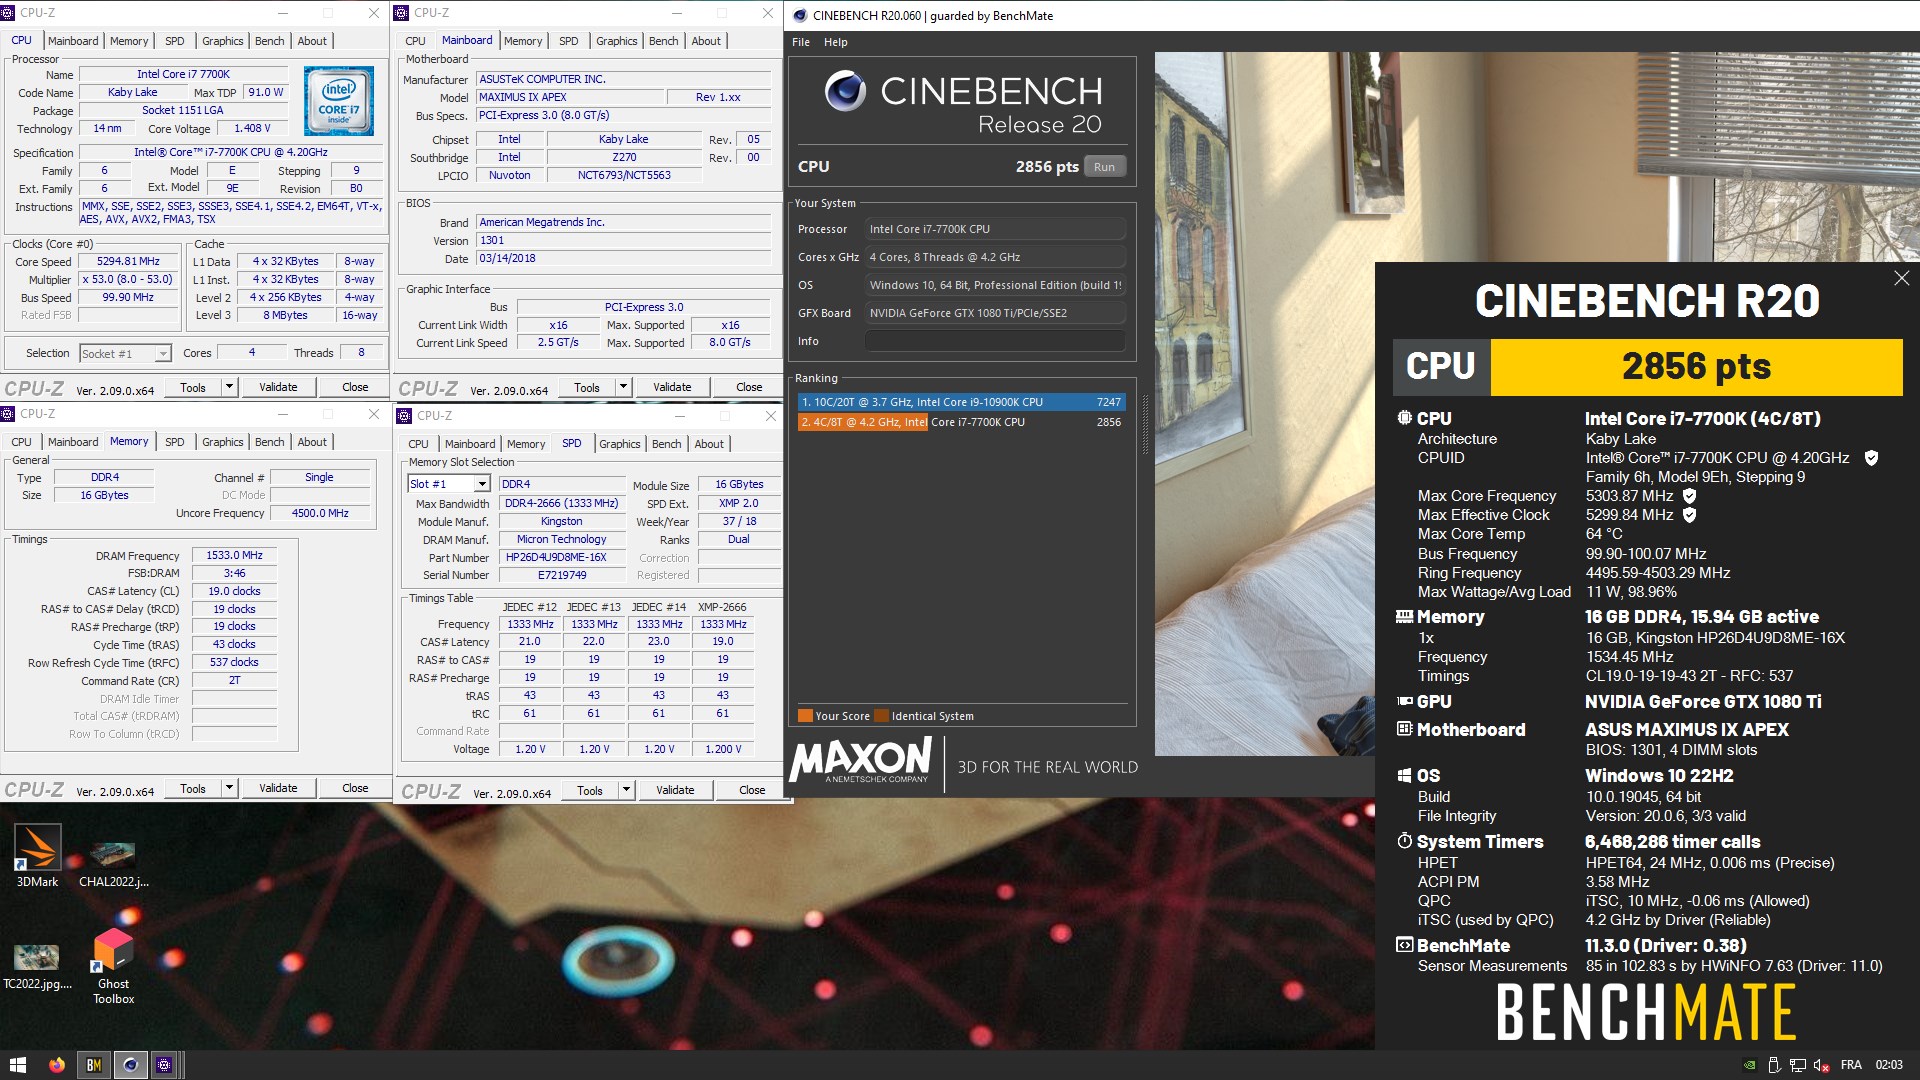Select the i7-7700K ranking row scoring 2856

[x=961, y=422]
